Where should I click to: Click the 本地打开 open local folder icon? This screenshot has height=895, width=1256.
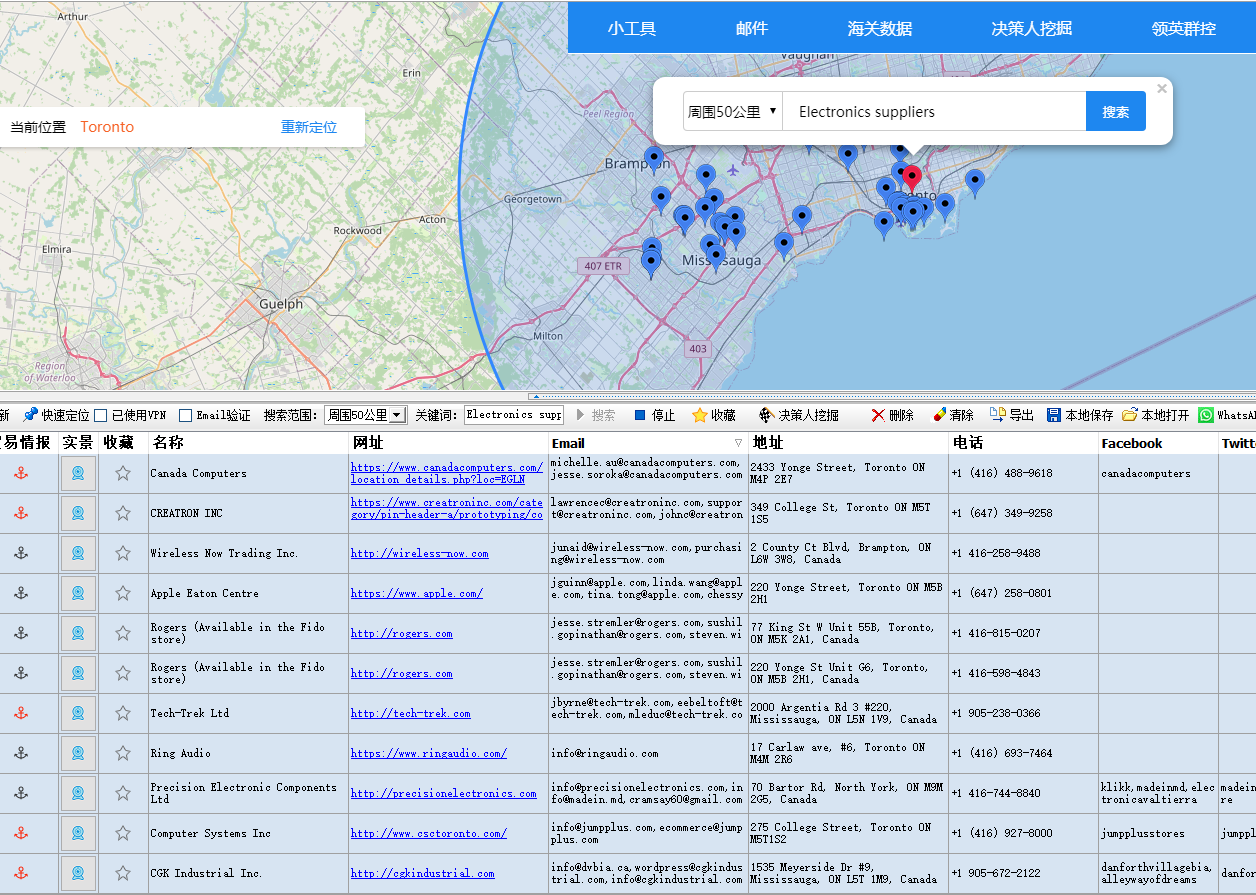1130,415
